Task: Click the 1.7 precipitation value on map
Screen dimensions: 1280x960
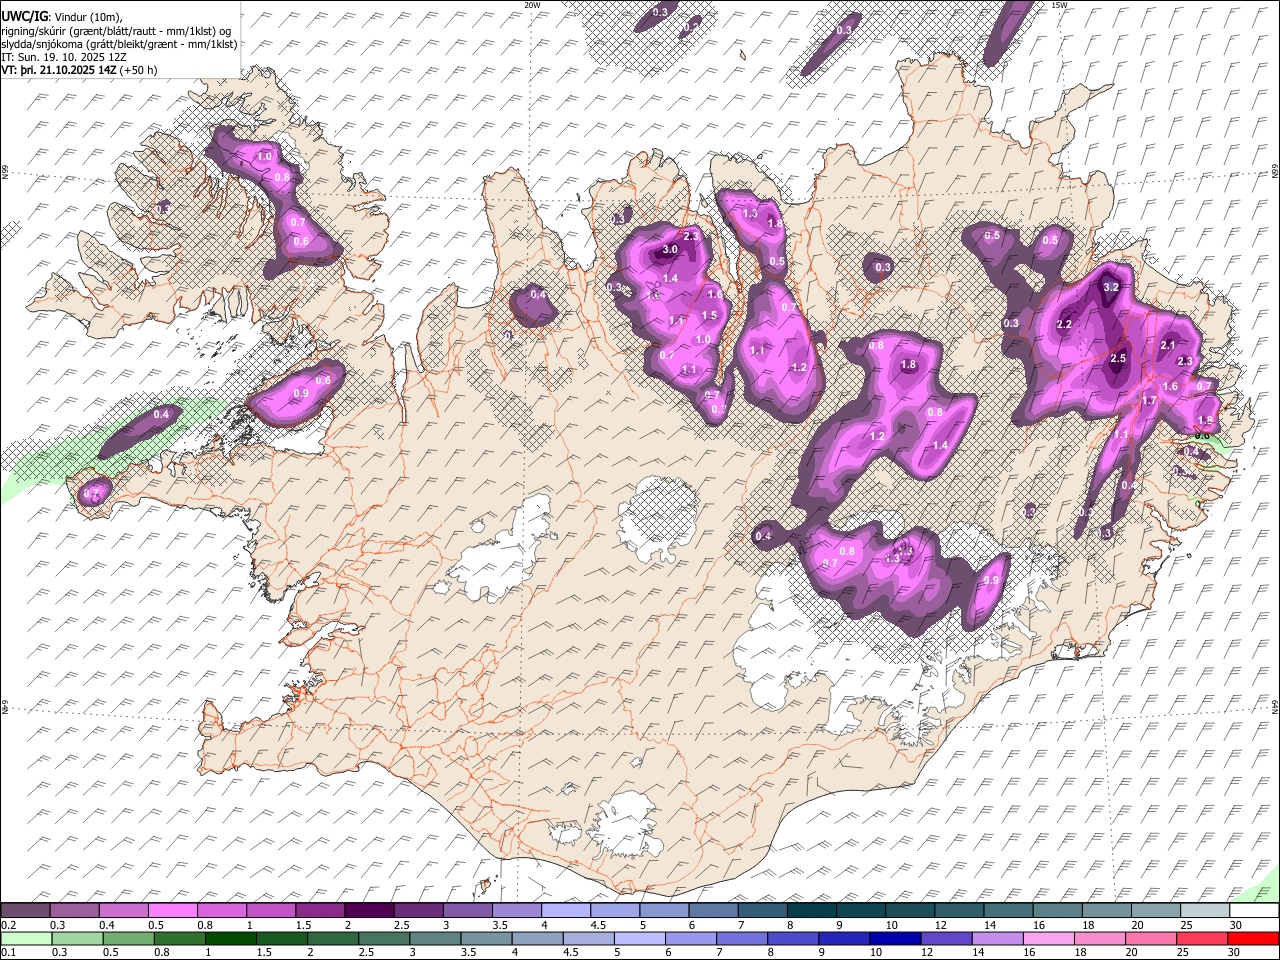Action: point(1149,400)
